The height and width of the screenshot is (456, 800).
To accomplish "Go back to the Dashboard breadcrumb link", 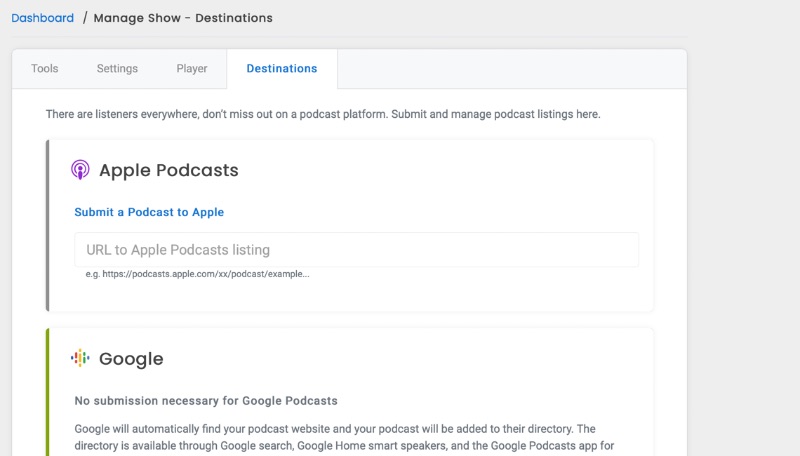I will (42, 18).
